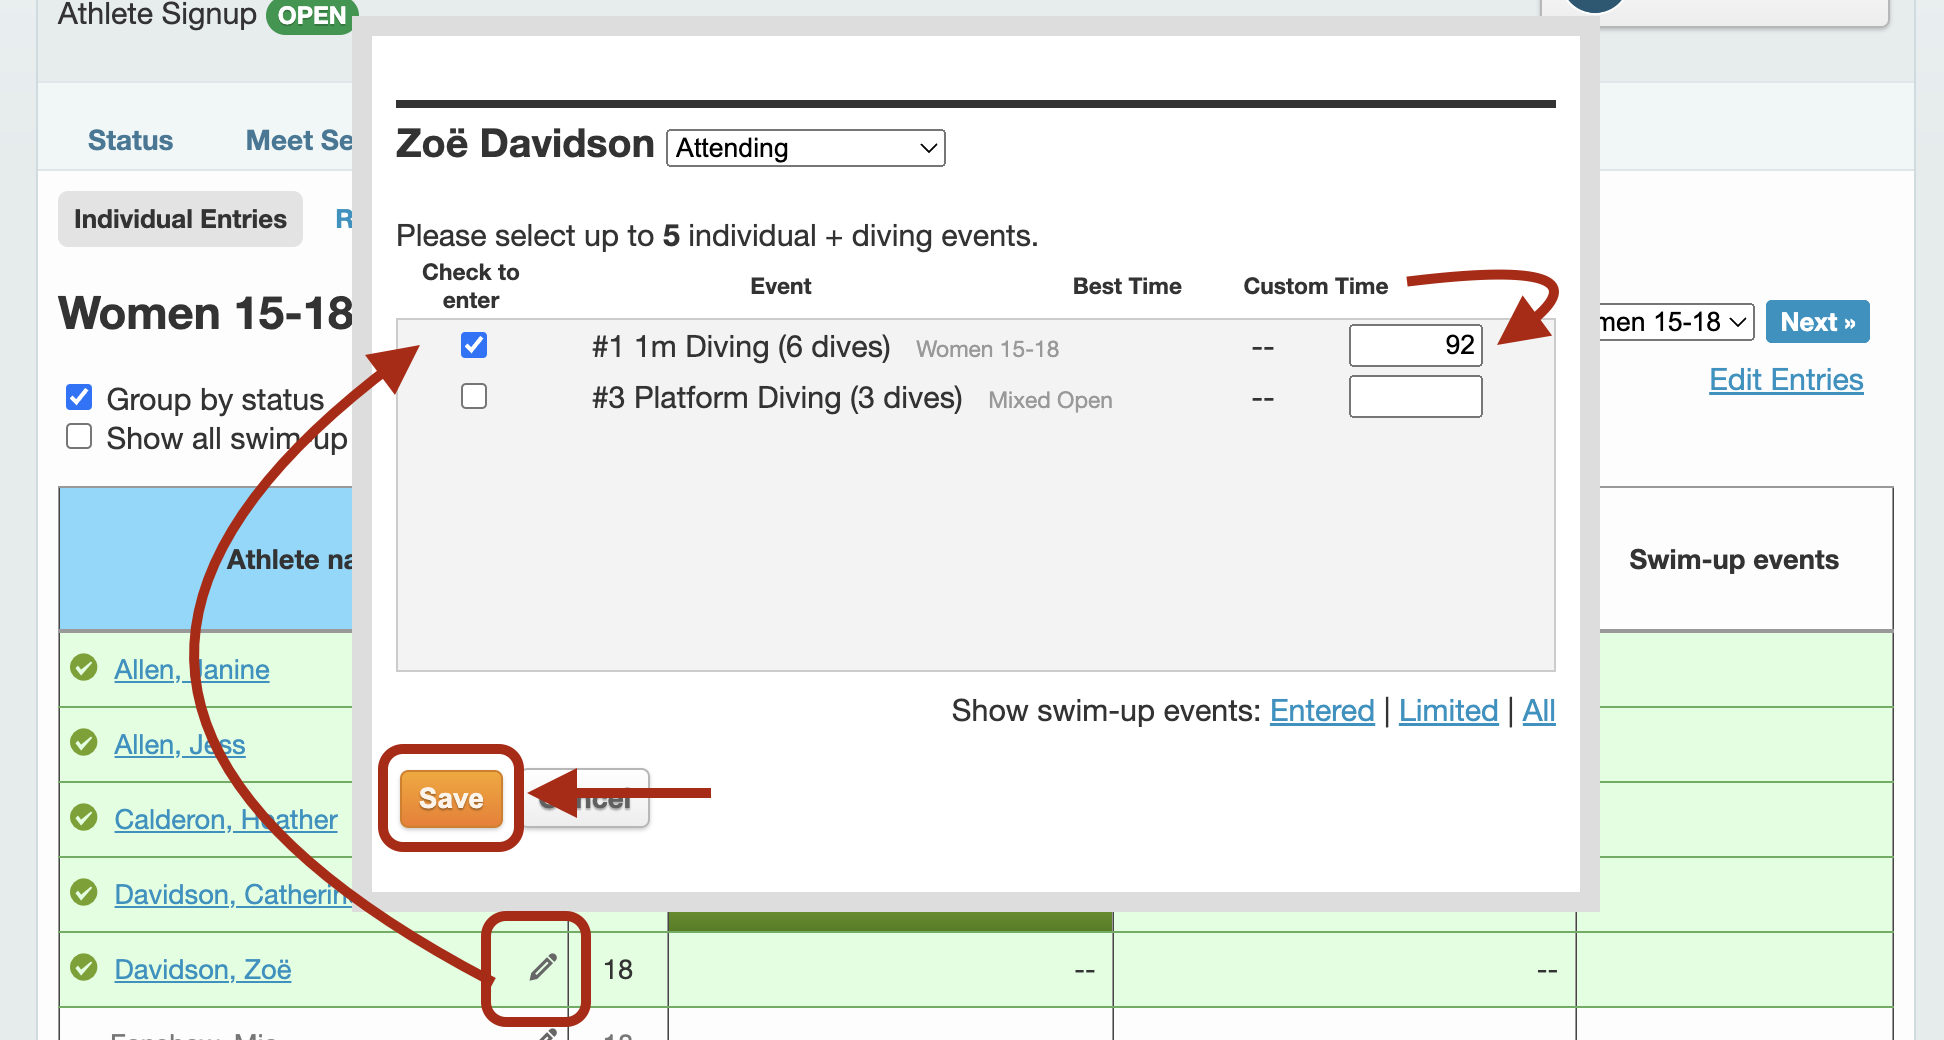
Task: Check the #3 Platform Diving event checkbox
Action: (x=474, y=396)
